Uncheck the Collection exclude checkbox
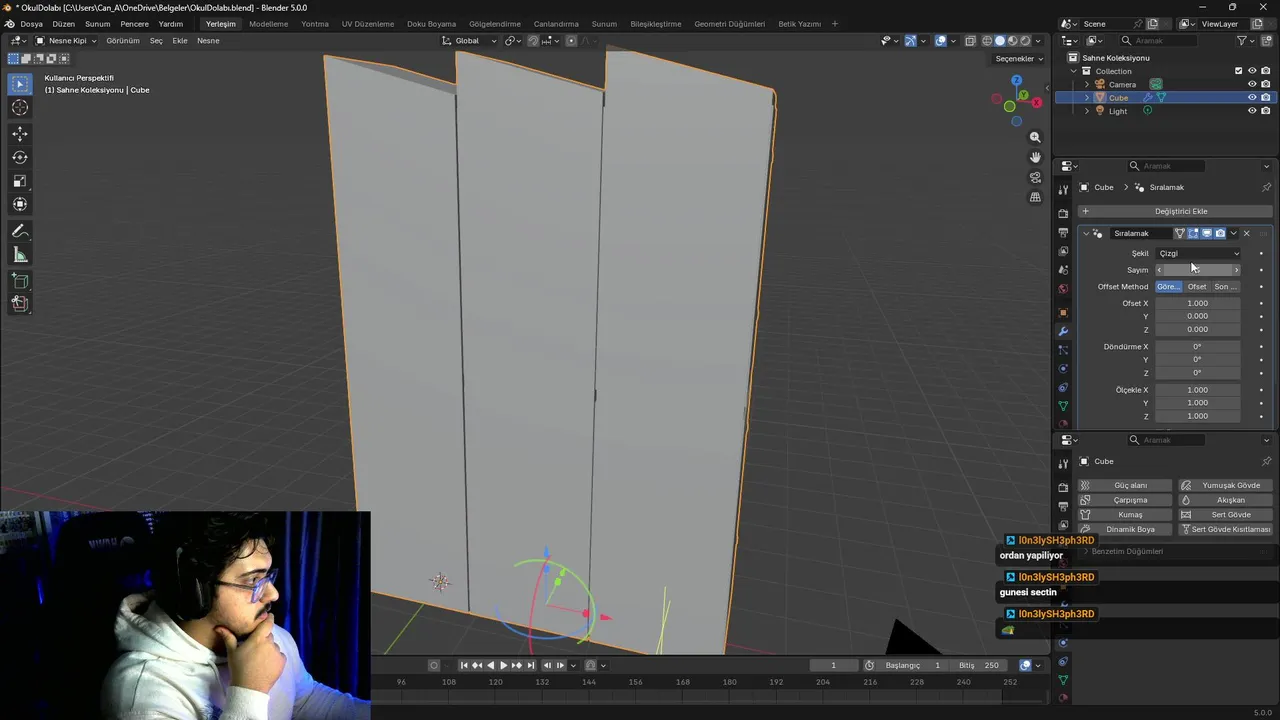 pyautogui.click(x=1238, y=71)
